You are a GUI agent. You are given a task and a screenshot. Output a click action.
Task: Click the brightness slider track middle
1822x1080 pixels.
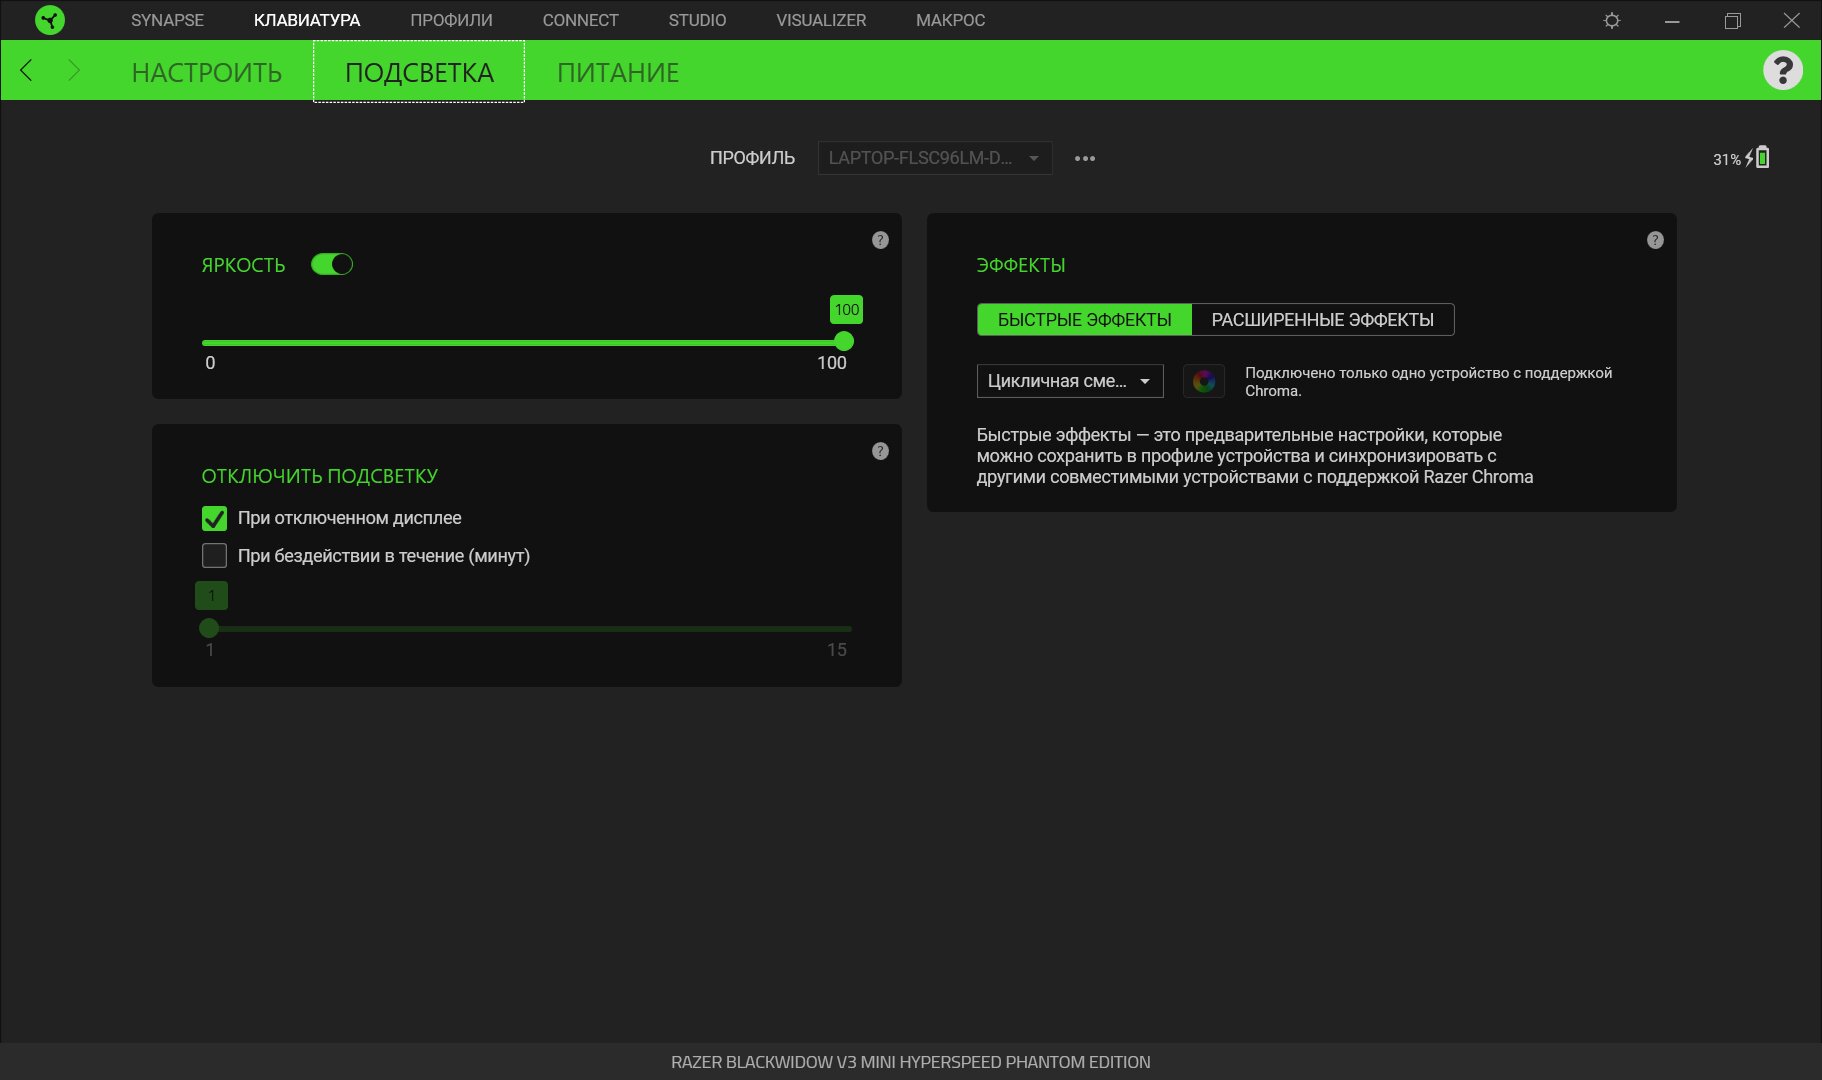527,342
